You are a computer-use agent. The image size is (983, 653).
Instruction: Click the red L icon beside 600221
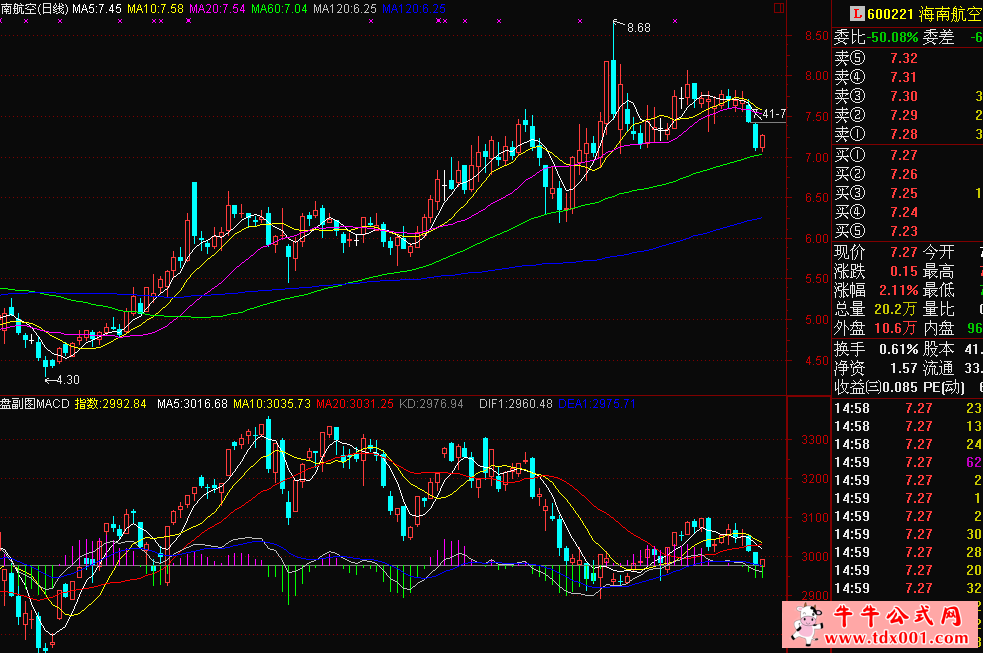point(857,13)
